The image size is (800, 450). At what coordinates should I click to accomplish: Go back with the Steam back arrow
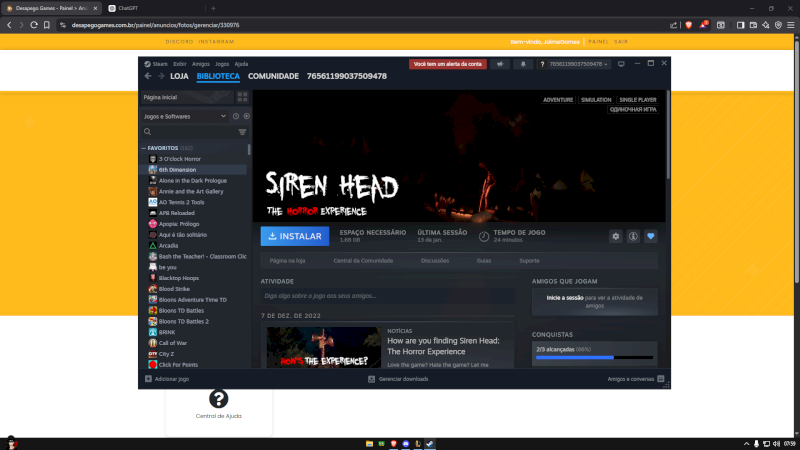147,76
